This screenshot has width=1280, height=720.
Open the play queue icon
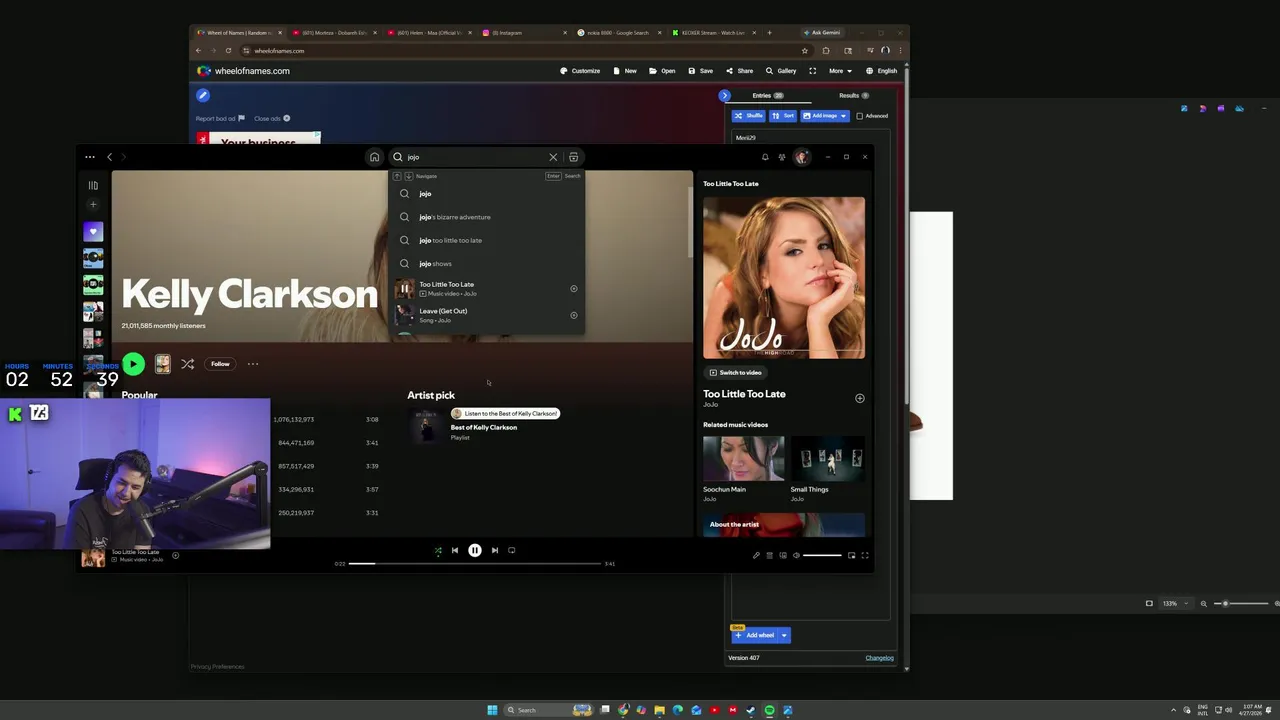tap(769, 555)
